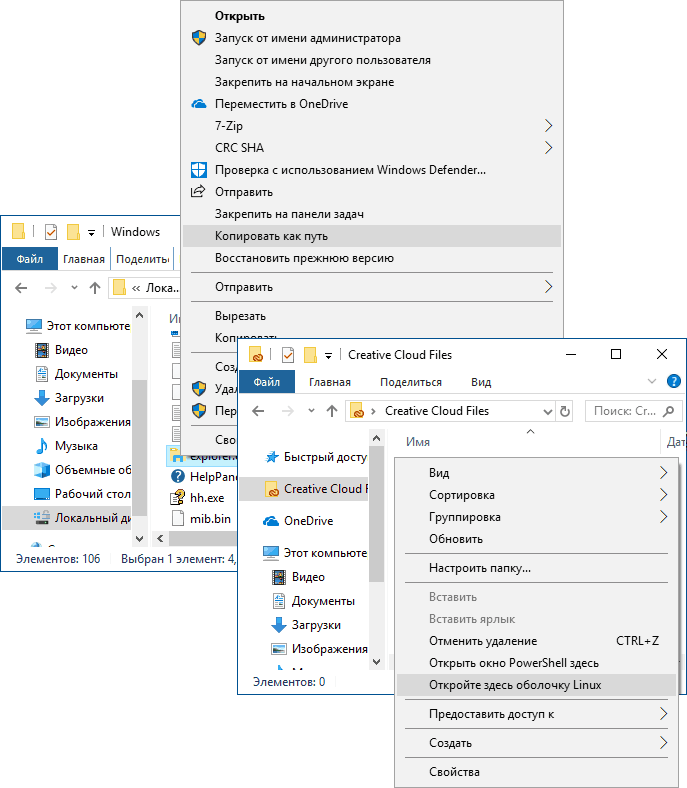Click new folder icon in Creative Cloud title bar
Screen dimensions: 687x788
click(310, 355)
